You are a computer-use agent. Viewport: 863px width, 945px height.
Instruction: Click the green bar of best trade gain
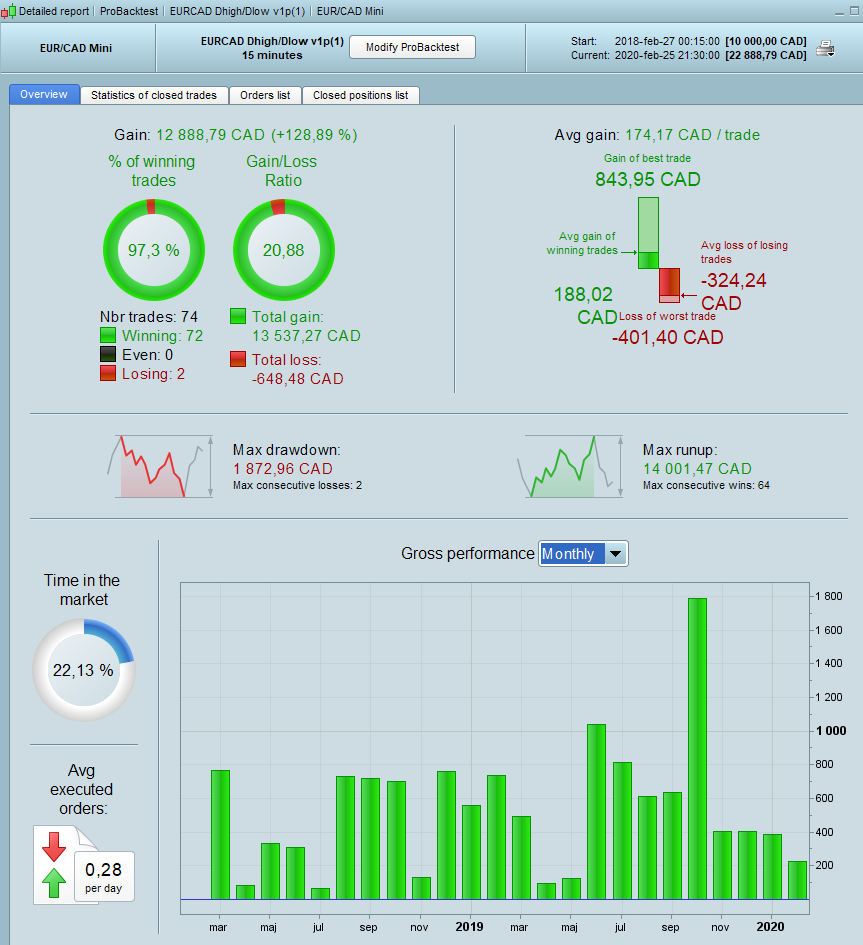[x=648, y=233]
